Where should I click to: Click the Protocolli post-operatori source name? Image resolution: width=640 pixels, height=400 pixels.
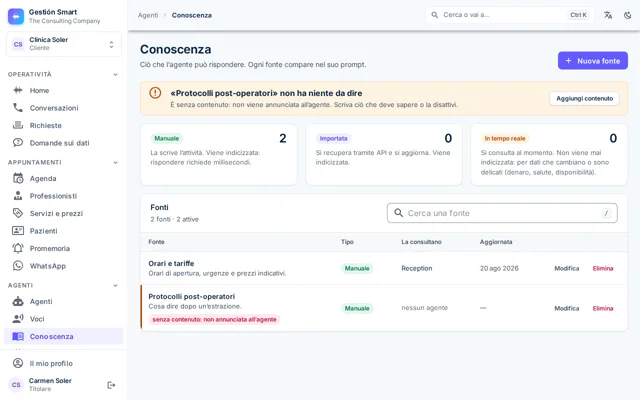191,296
